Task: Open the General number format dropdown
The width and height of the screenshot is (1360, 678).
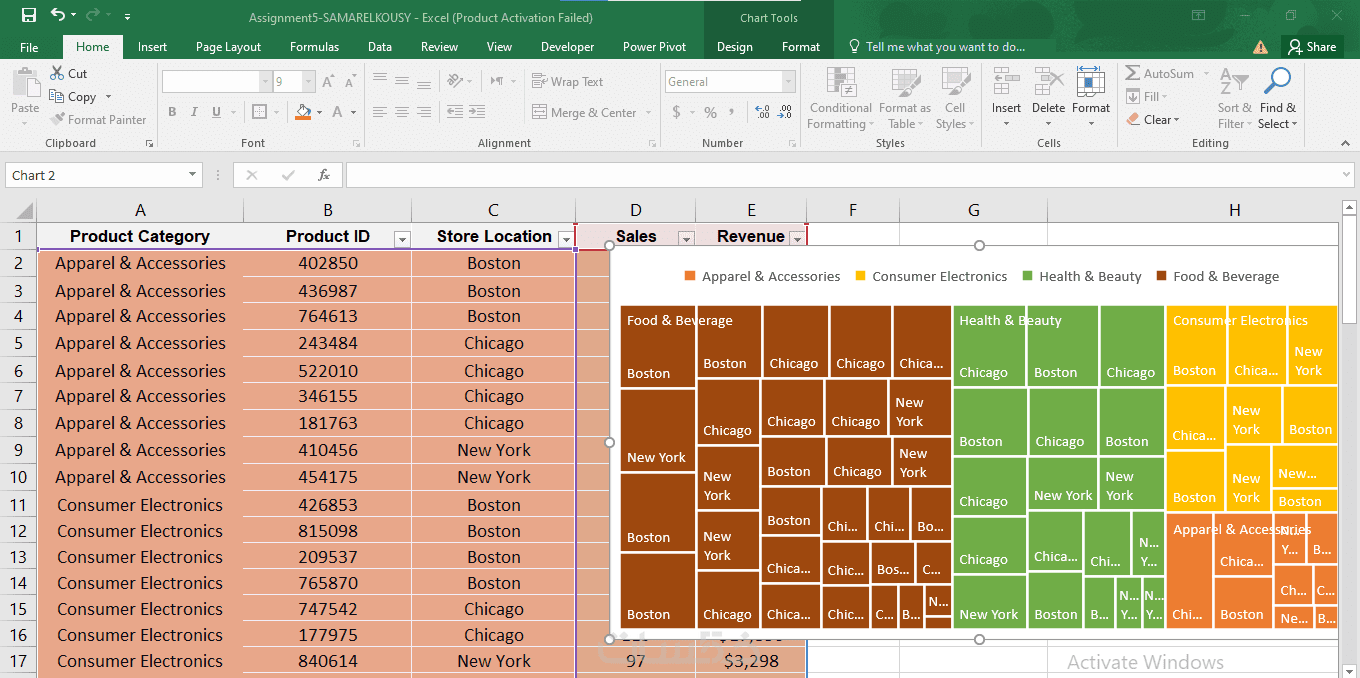Action: click(x=789, y=82)
